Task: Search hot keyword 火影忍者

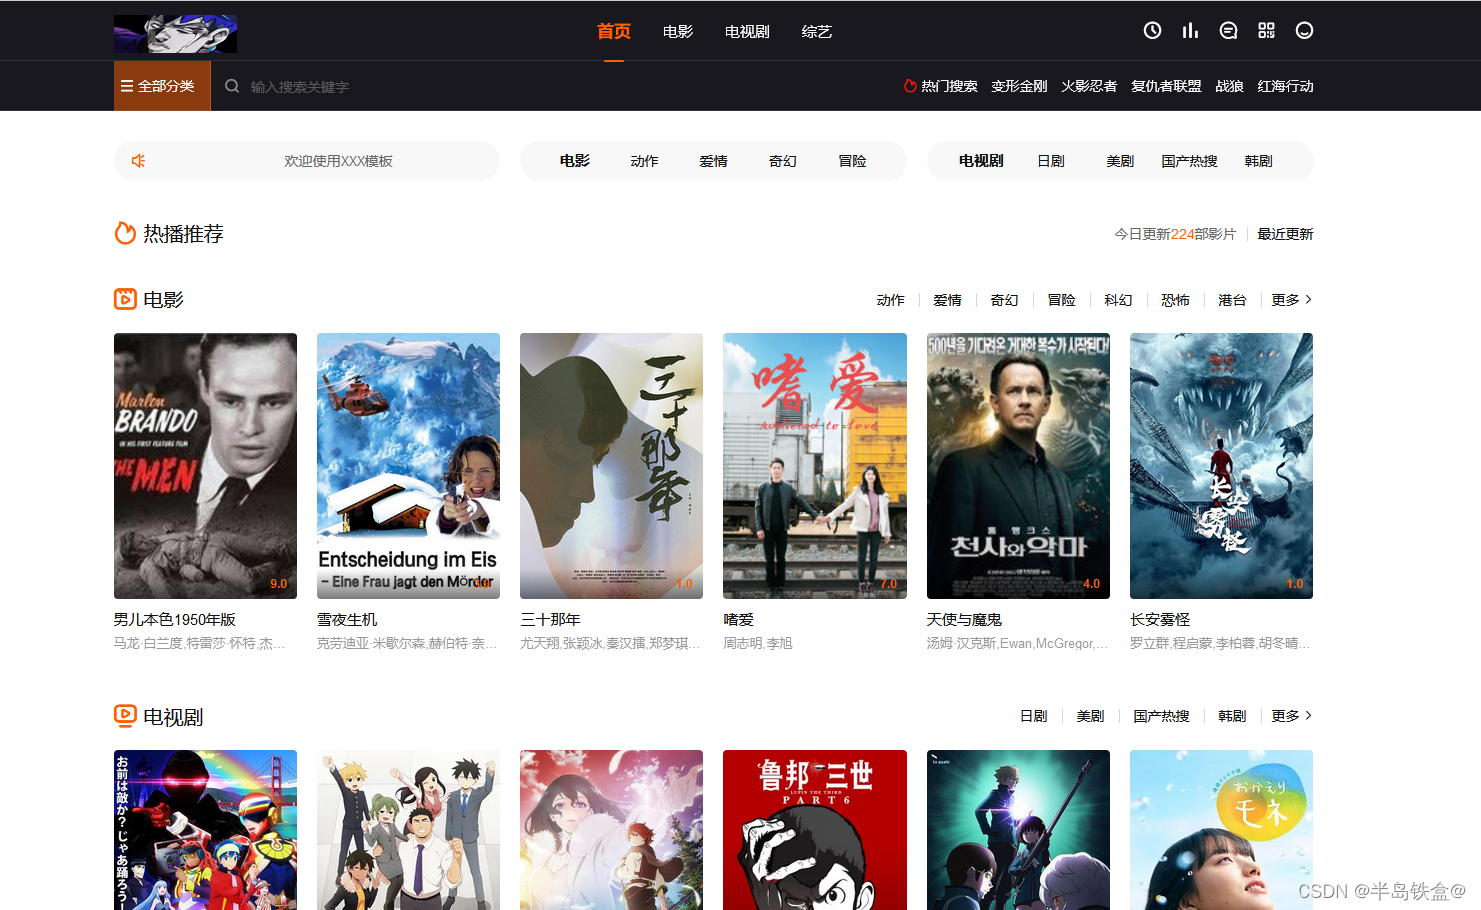Action: 1089,86
